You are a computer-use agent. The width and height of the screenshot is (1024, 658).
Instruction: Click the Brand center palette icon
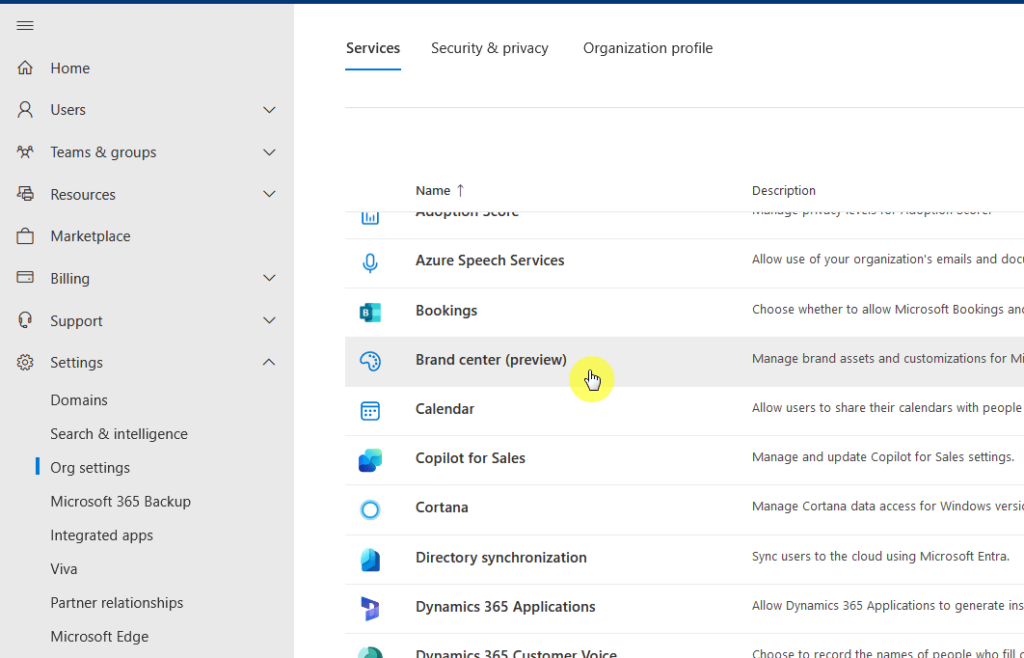(370, 361)
